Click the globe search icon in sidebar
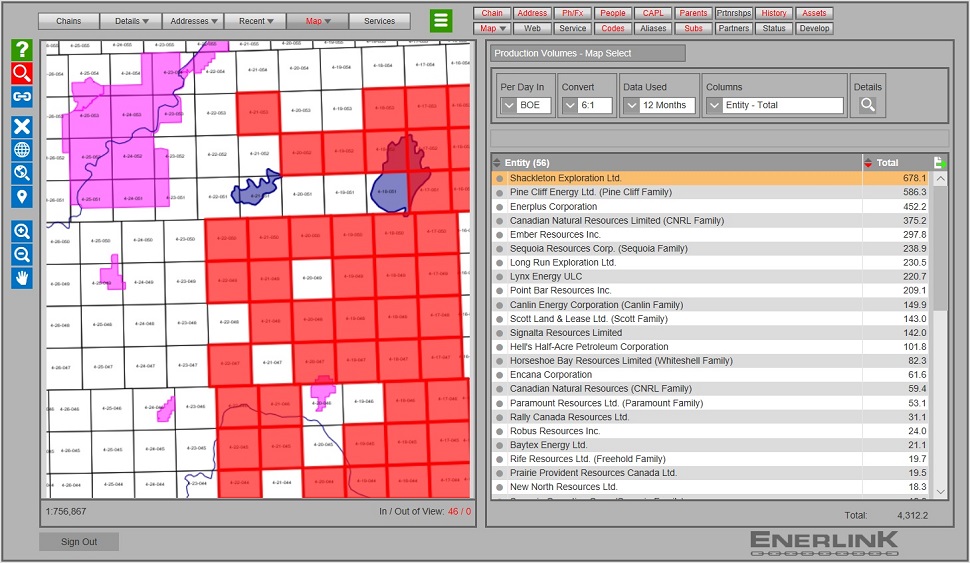 pos(22,173)
